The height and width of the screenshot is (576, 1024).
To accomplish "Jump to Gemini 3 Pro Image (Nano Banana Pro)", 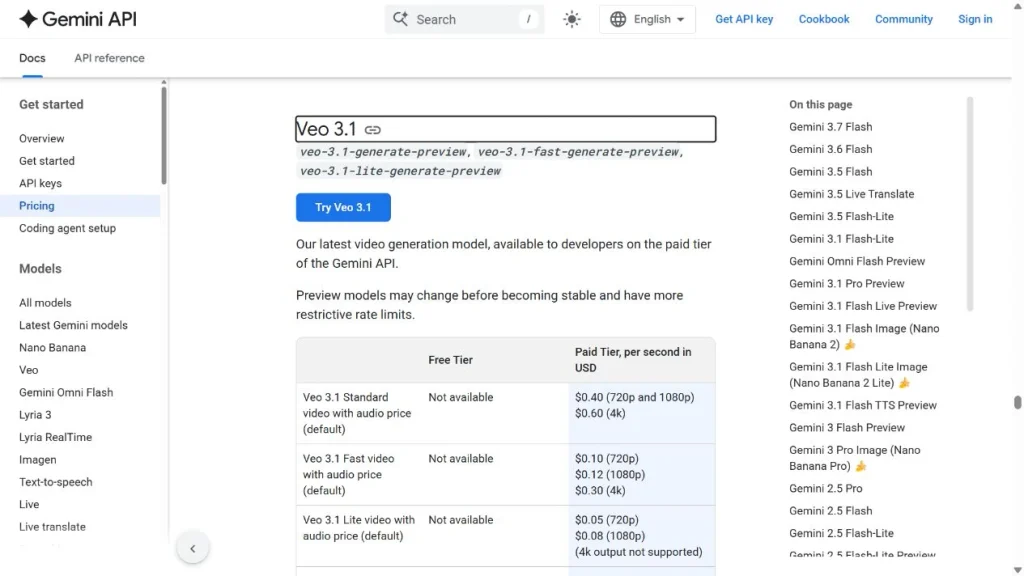I will tap(854, 458).
